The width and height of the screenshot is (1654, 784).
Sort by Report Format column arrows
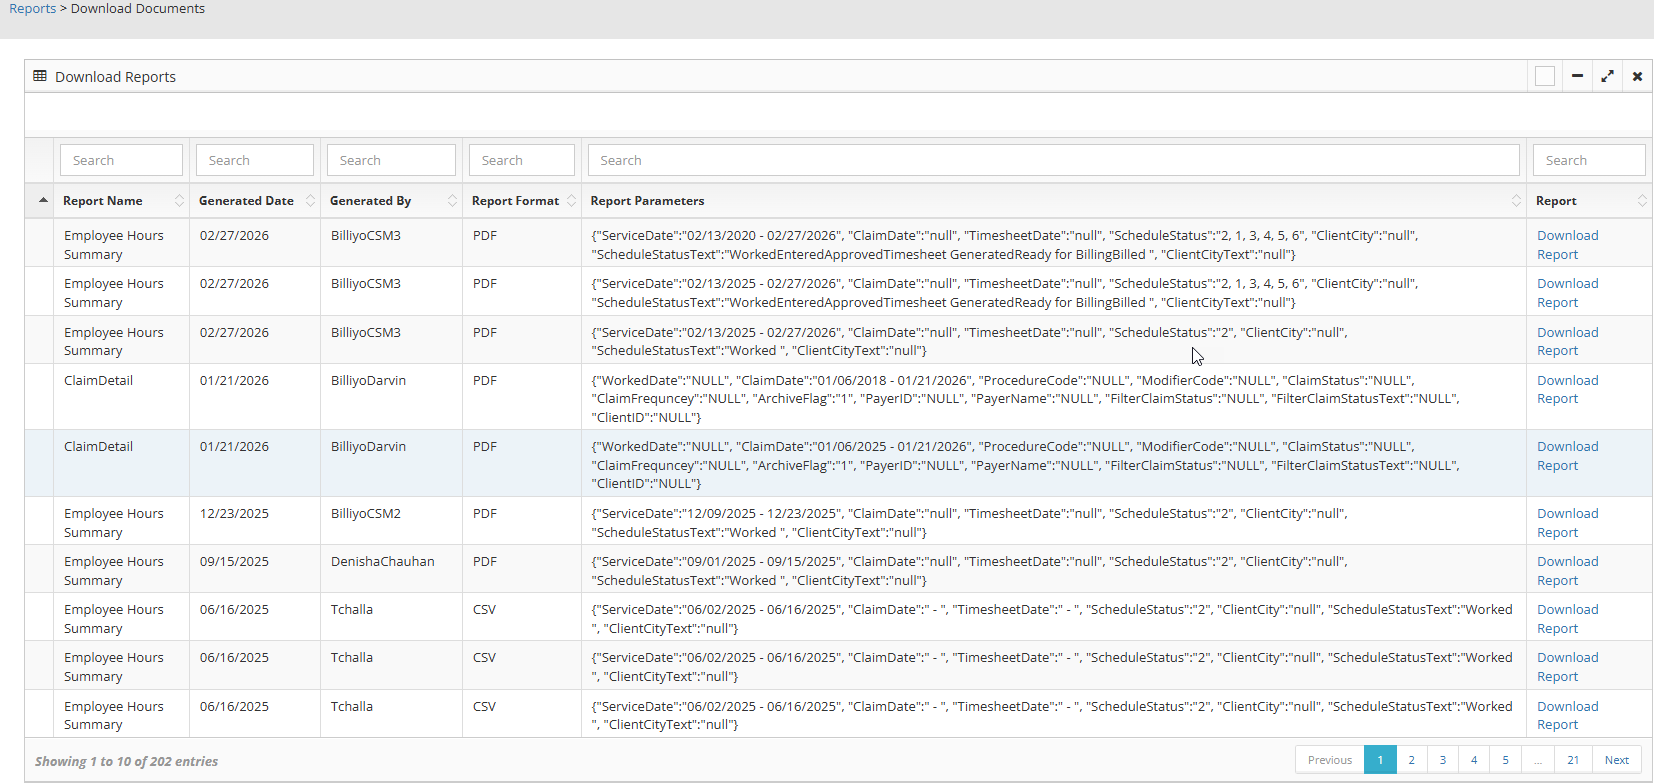click(571, 201)
